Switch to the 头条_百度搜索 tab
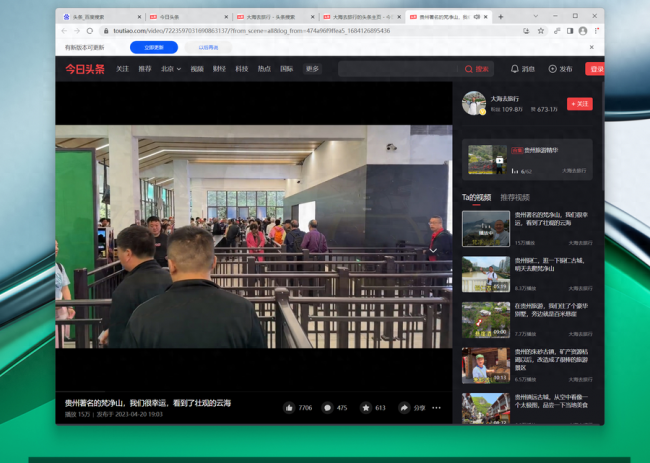Screen dimensions: 650x463 pos(102,17)
